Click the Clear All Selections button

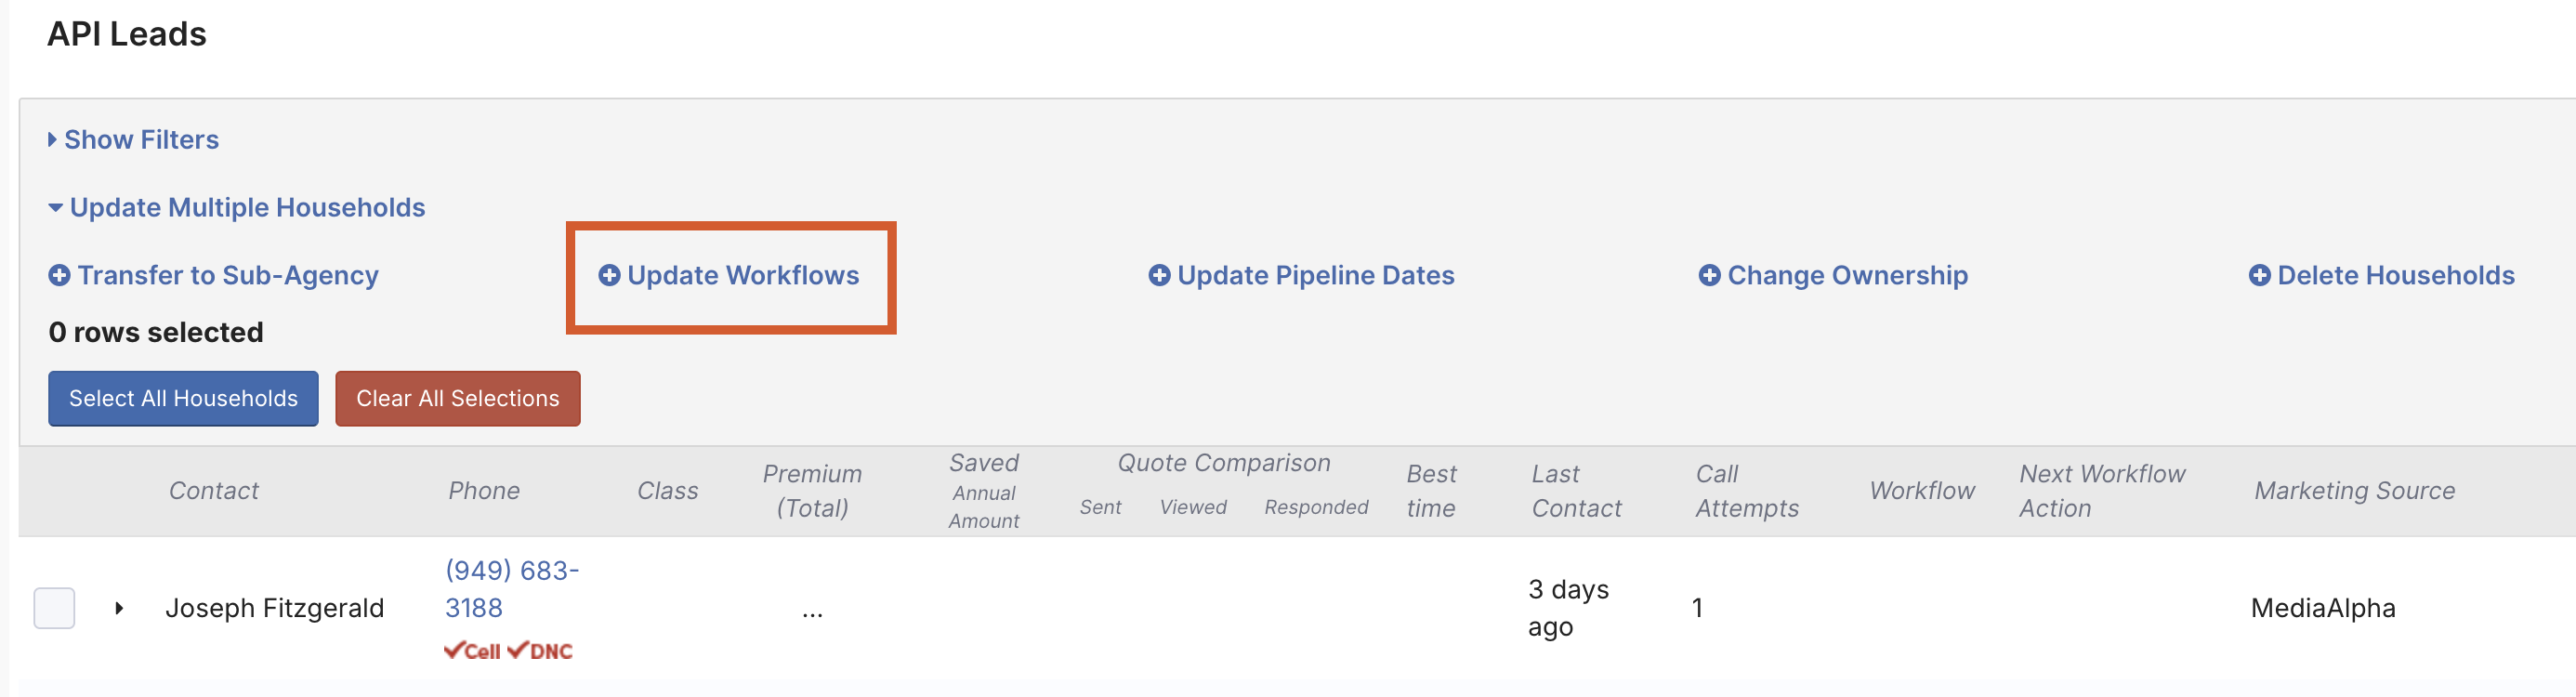(x=458, y=399)
